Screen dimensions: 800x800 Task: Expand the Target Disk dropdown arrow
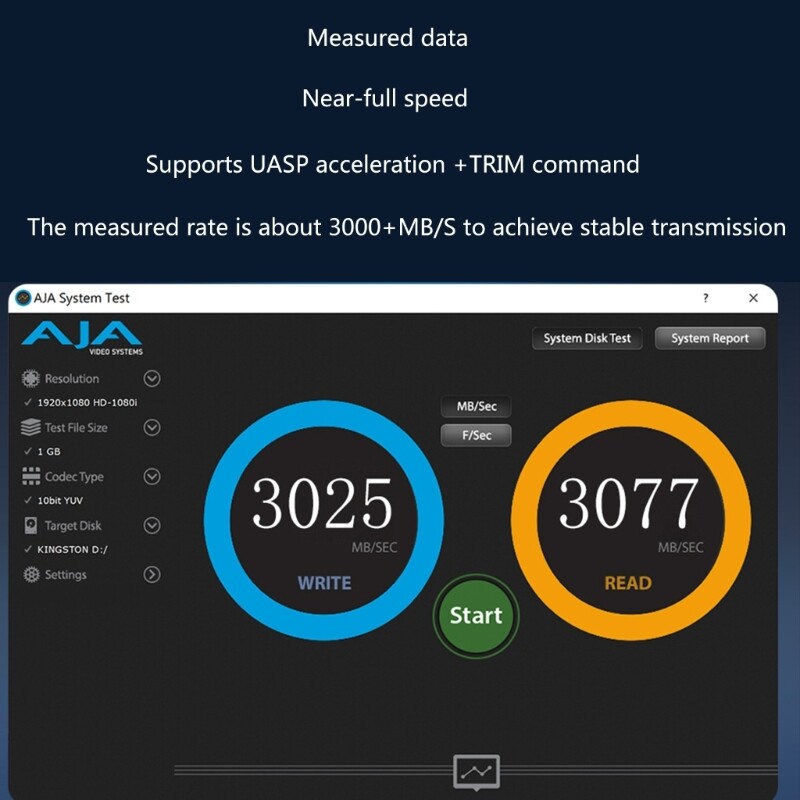[152, 526]
